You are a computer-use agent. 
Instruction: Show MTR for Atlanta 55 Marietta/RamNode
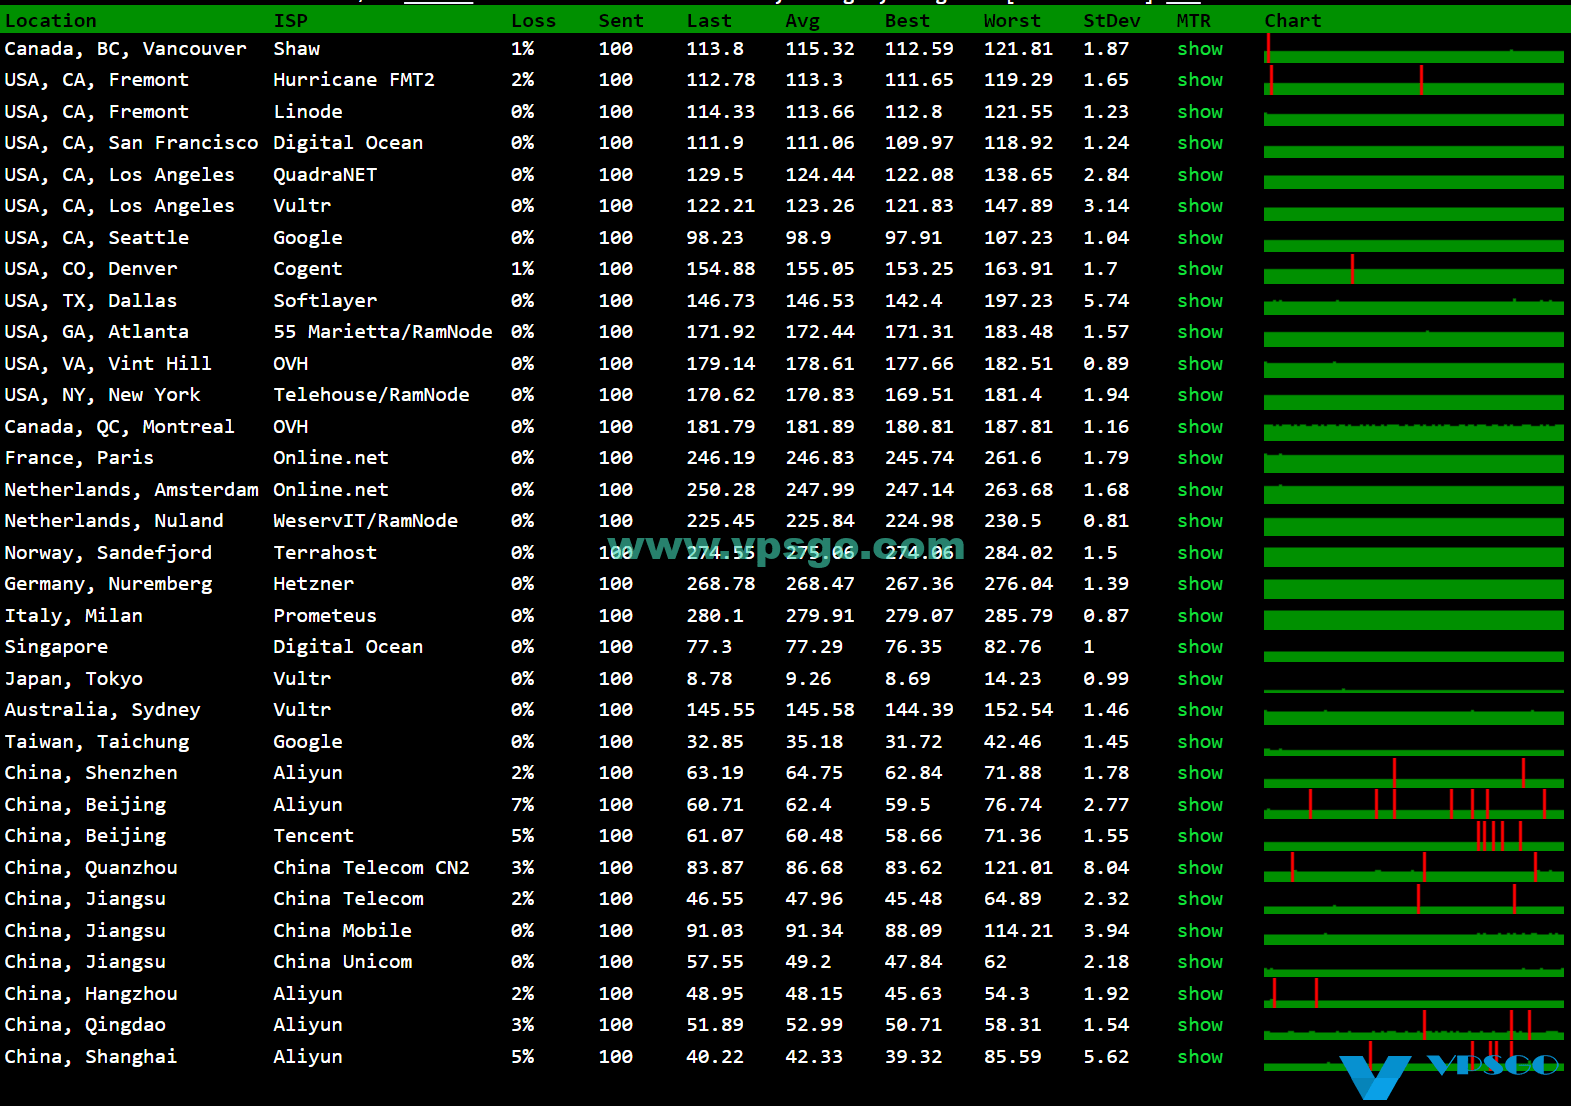[1199, 332]
